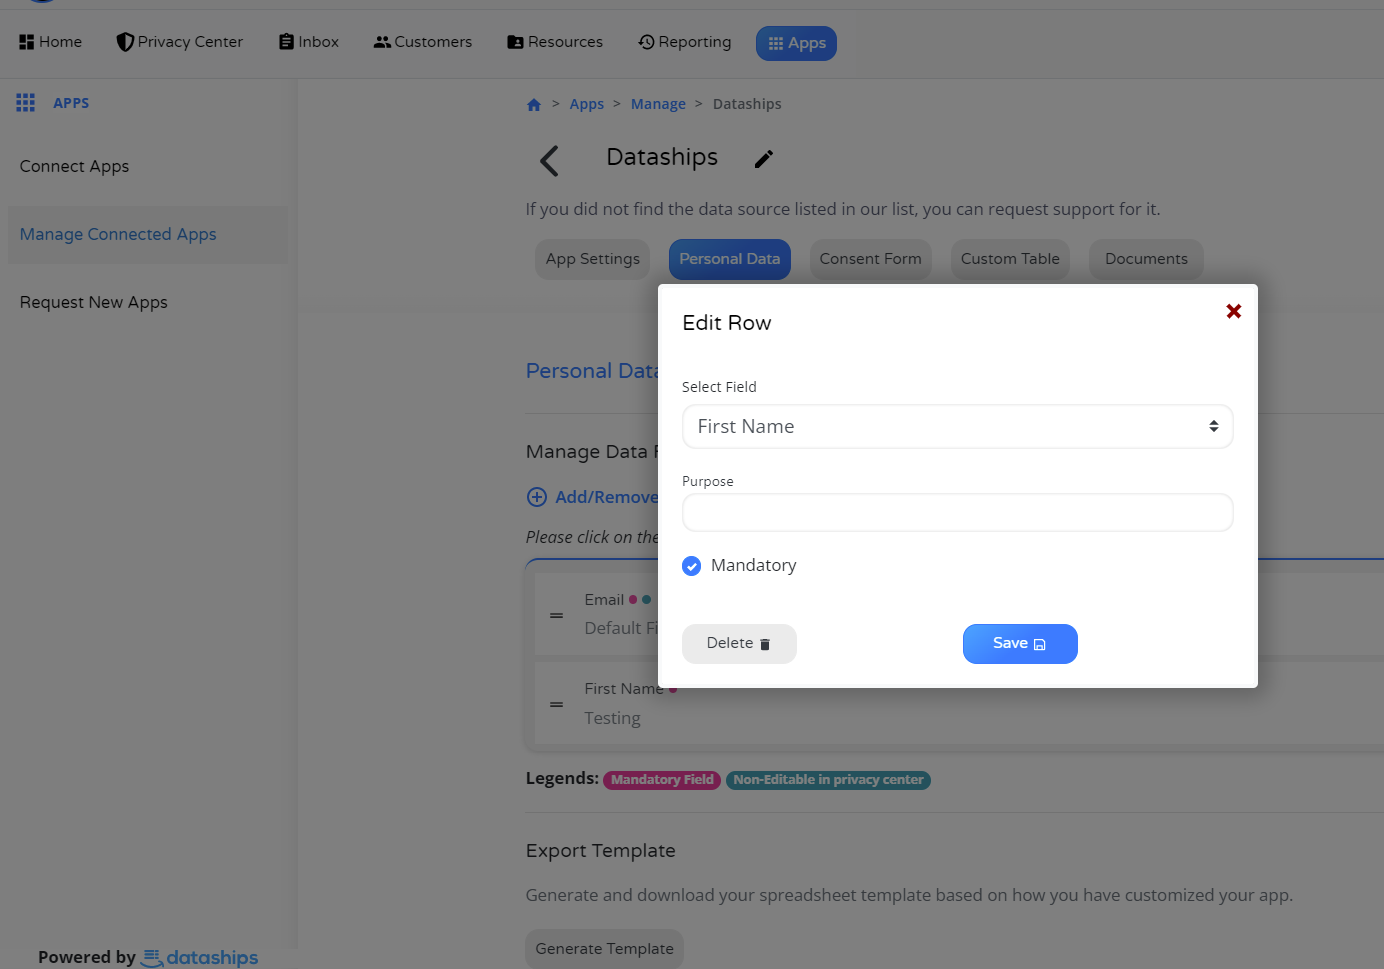Click the Save button
1384x969 pixels.
[1020, 644]
